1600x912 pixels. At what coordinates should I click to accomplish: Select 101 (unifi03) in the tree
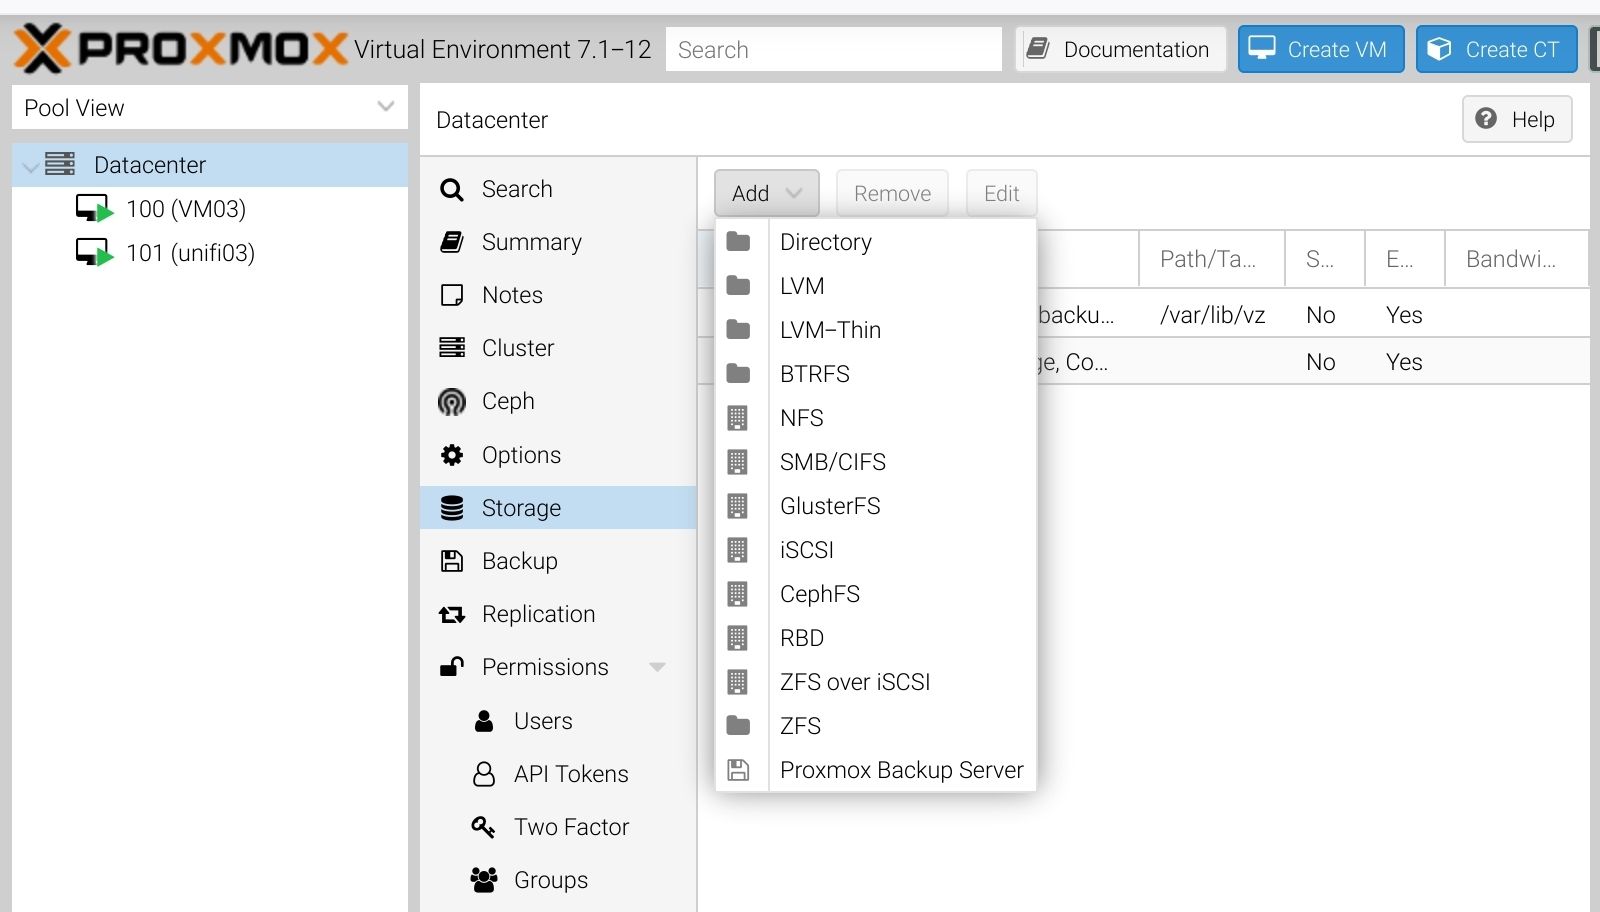tap(210, 252)
